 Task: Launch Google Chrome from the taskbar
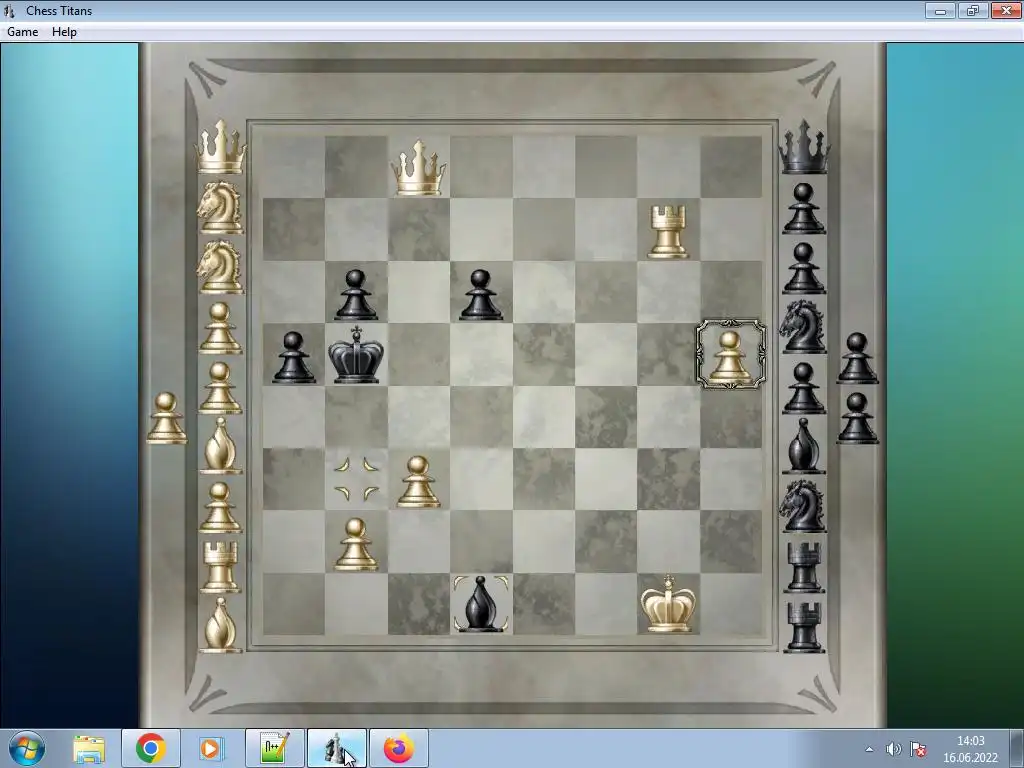point(151,748)
